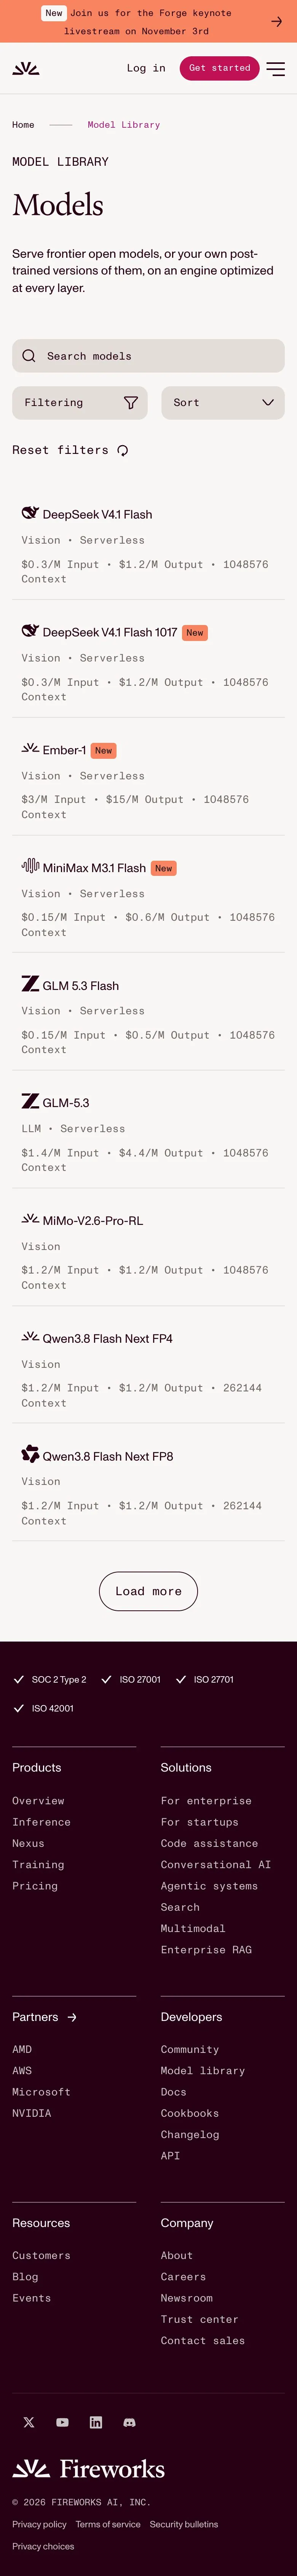Open the LinkedIn social icon
The width and height of the screenshot is (297, 2576).
[96, 2422]
